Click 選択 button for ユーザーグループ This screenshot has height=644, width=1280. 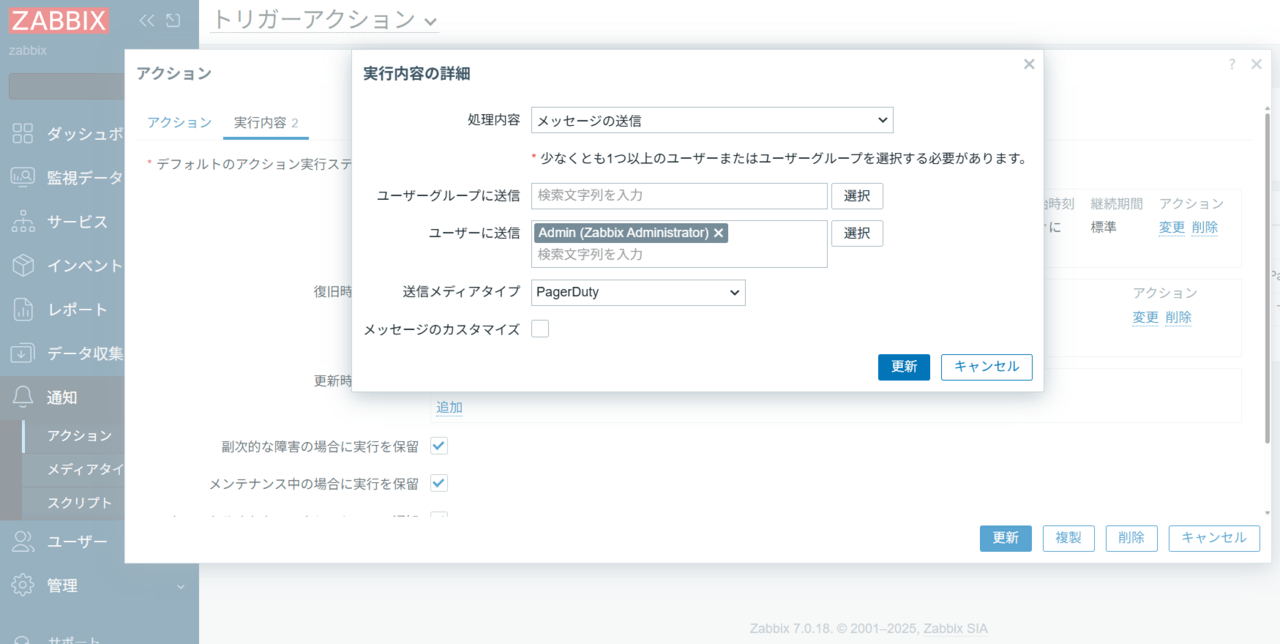coord(857,196)
